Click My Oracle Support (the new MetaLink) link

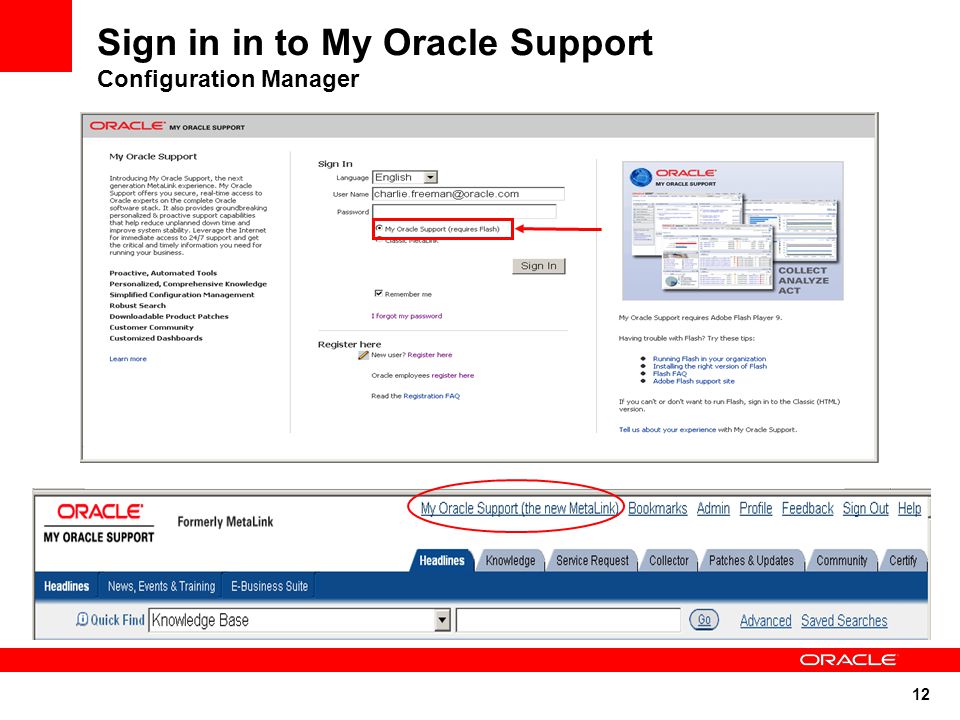519,509
